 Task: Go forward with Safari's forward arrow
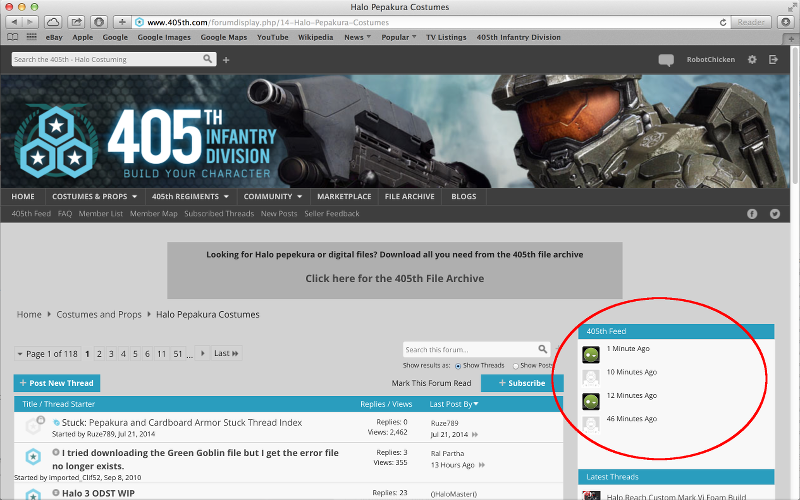(31, 22)
